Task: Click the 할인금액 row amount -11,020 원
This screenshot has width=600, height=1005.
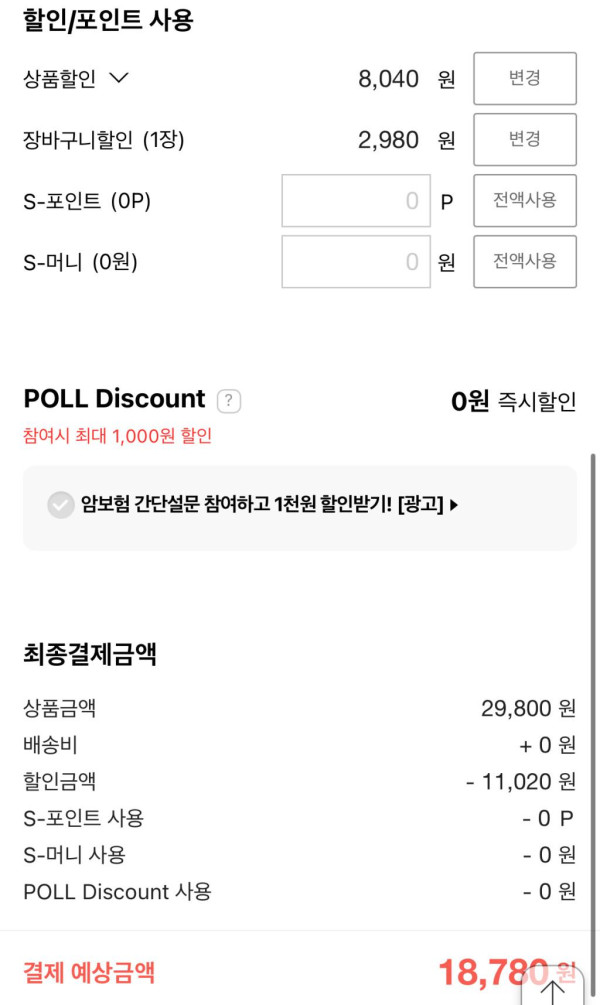Action: click(521, 782)
